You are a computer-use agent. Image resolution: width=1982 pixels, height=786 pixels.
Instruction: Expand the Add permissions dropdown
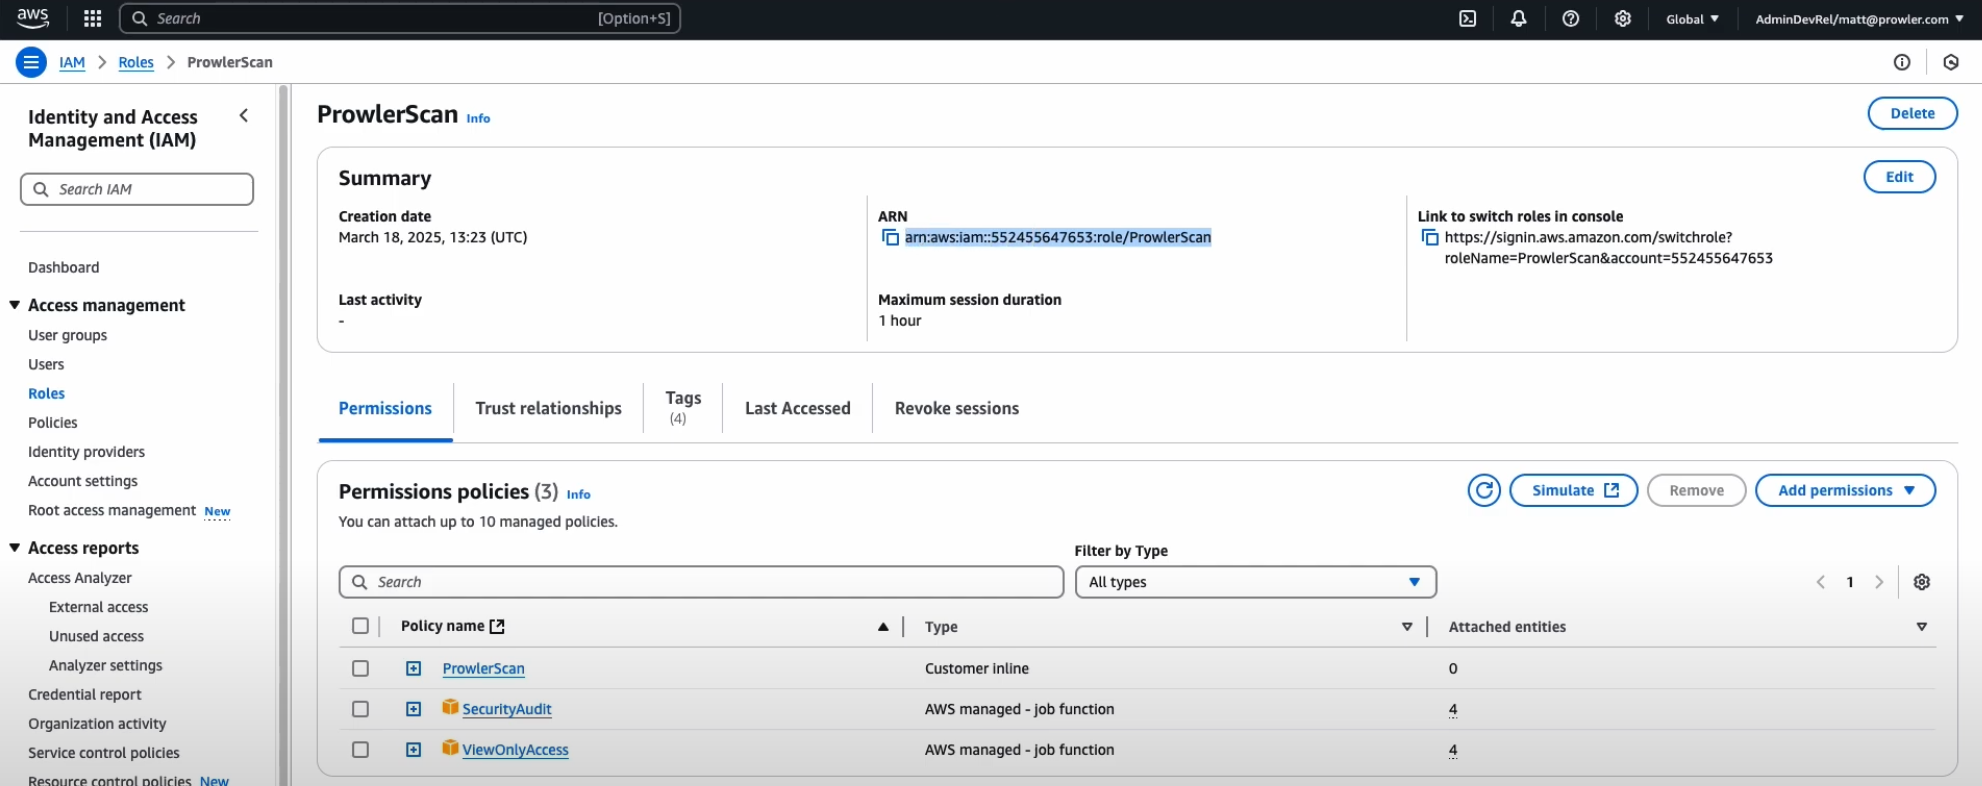tap(1845, 490)
